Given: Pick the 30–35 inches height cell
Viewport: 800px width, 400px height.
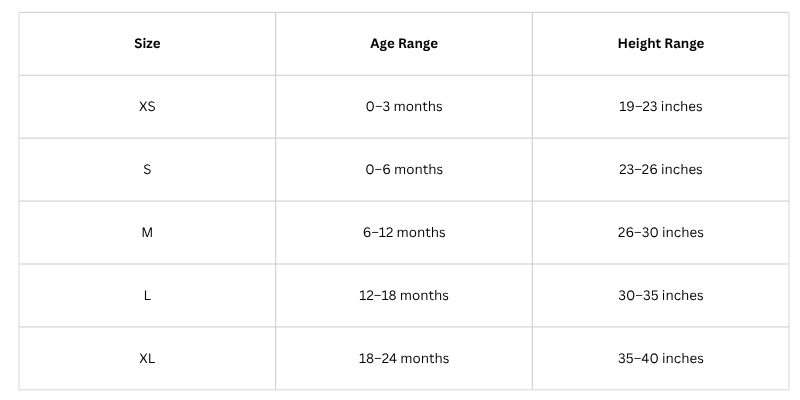Looking at the screenshot, I should pyautogui.click(x=660, y=296).
